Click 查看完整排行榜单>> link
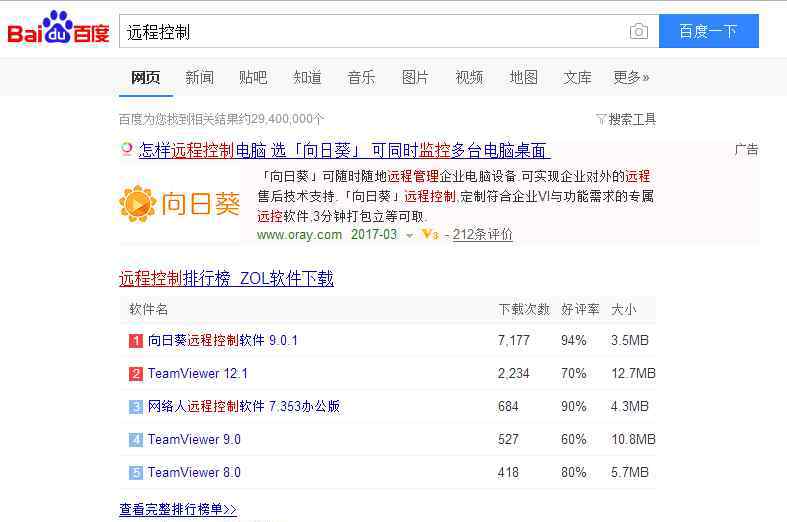 point(178,509)
